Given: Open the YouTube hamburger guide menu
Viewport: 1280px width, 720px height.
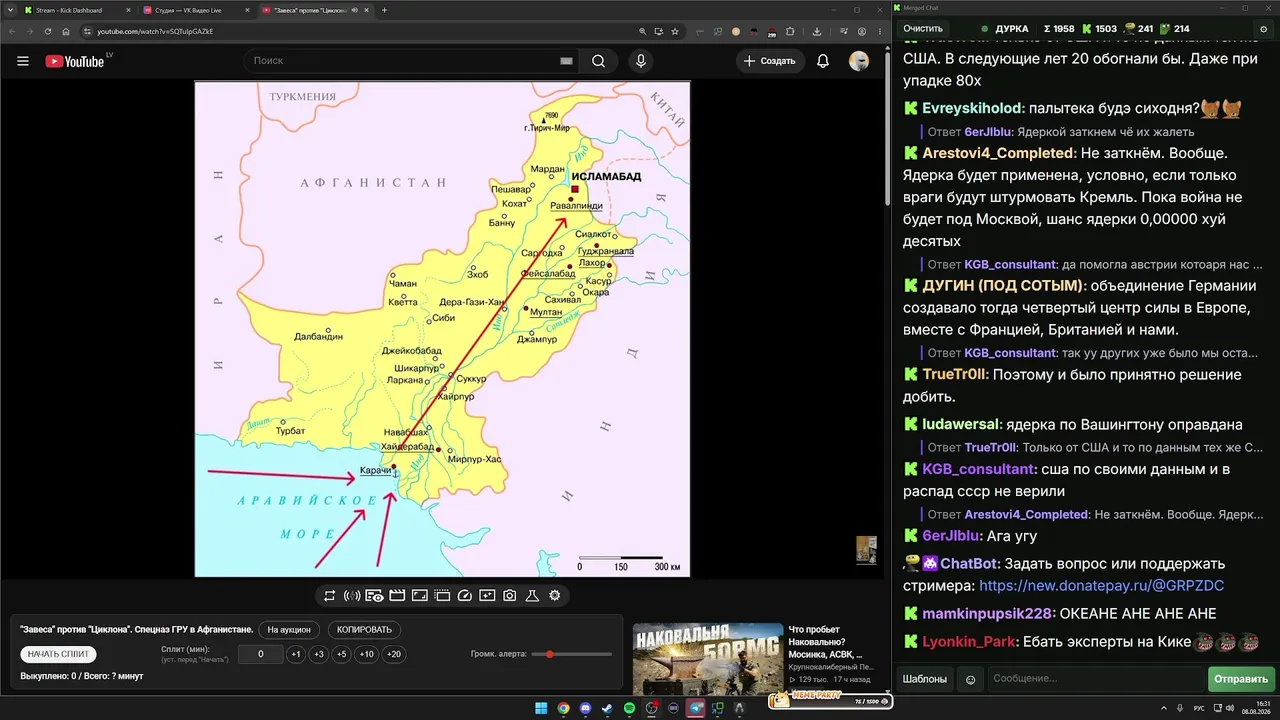Looking at the screenshot, I should click(23, 61).
